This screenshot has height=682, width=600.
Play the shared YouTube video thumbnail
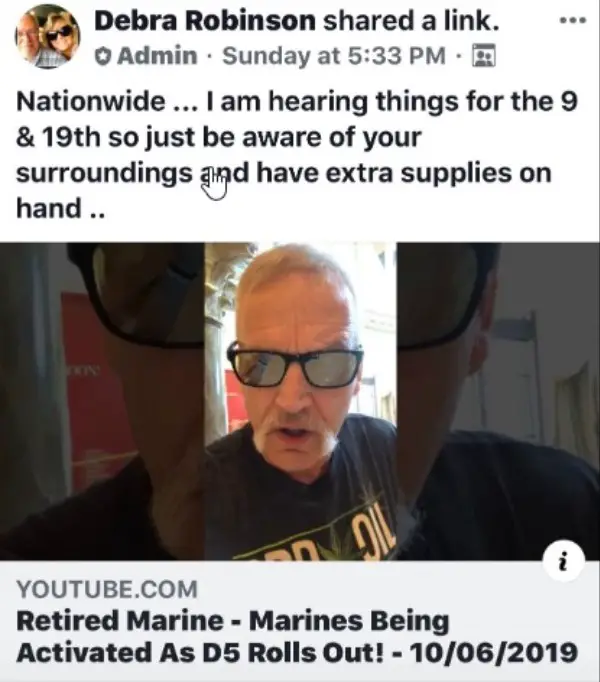(300, 401)
